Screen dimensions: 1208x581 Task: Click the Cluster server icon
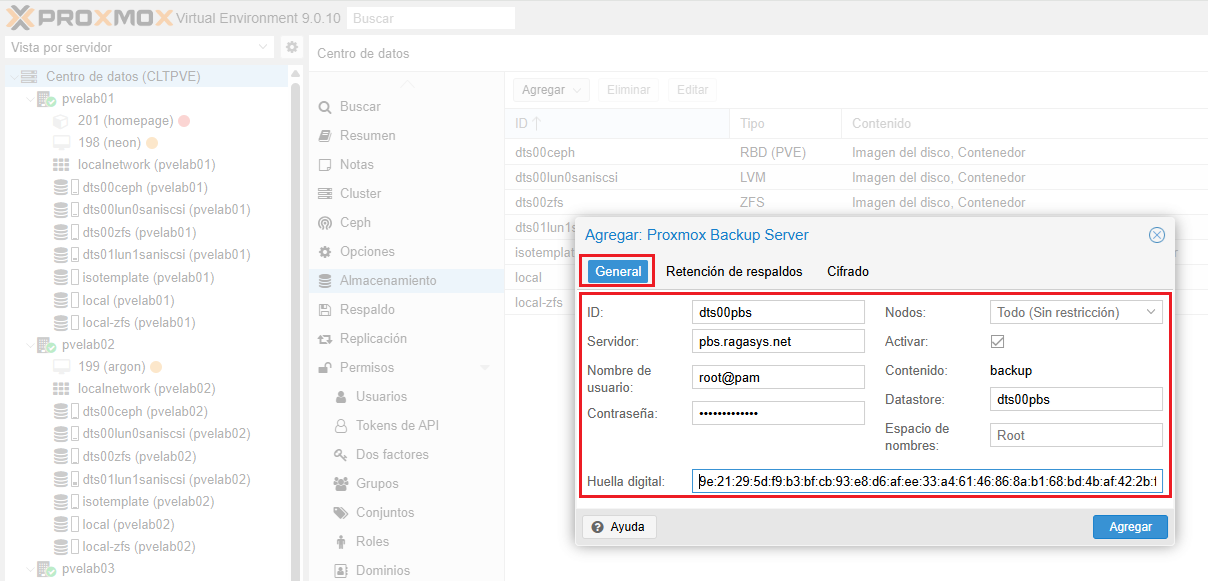click(324, 194)
